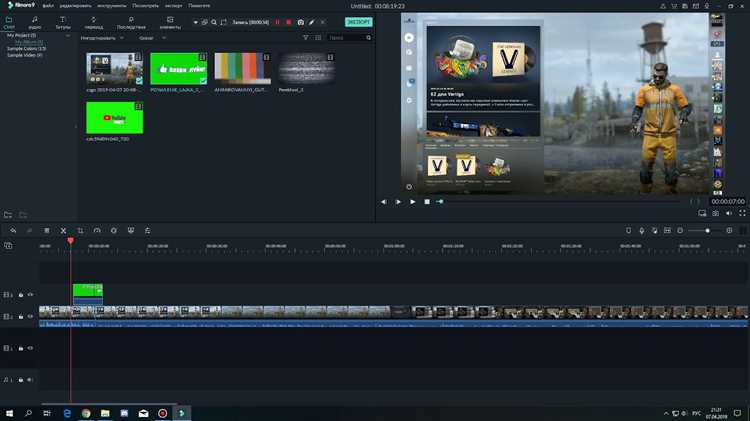Open recorder dropdown arrow left of recorder icons
750x421 pixels.
pos(195,22)
